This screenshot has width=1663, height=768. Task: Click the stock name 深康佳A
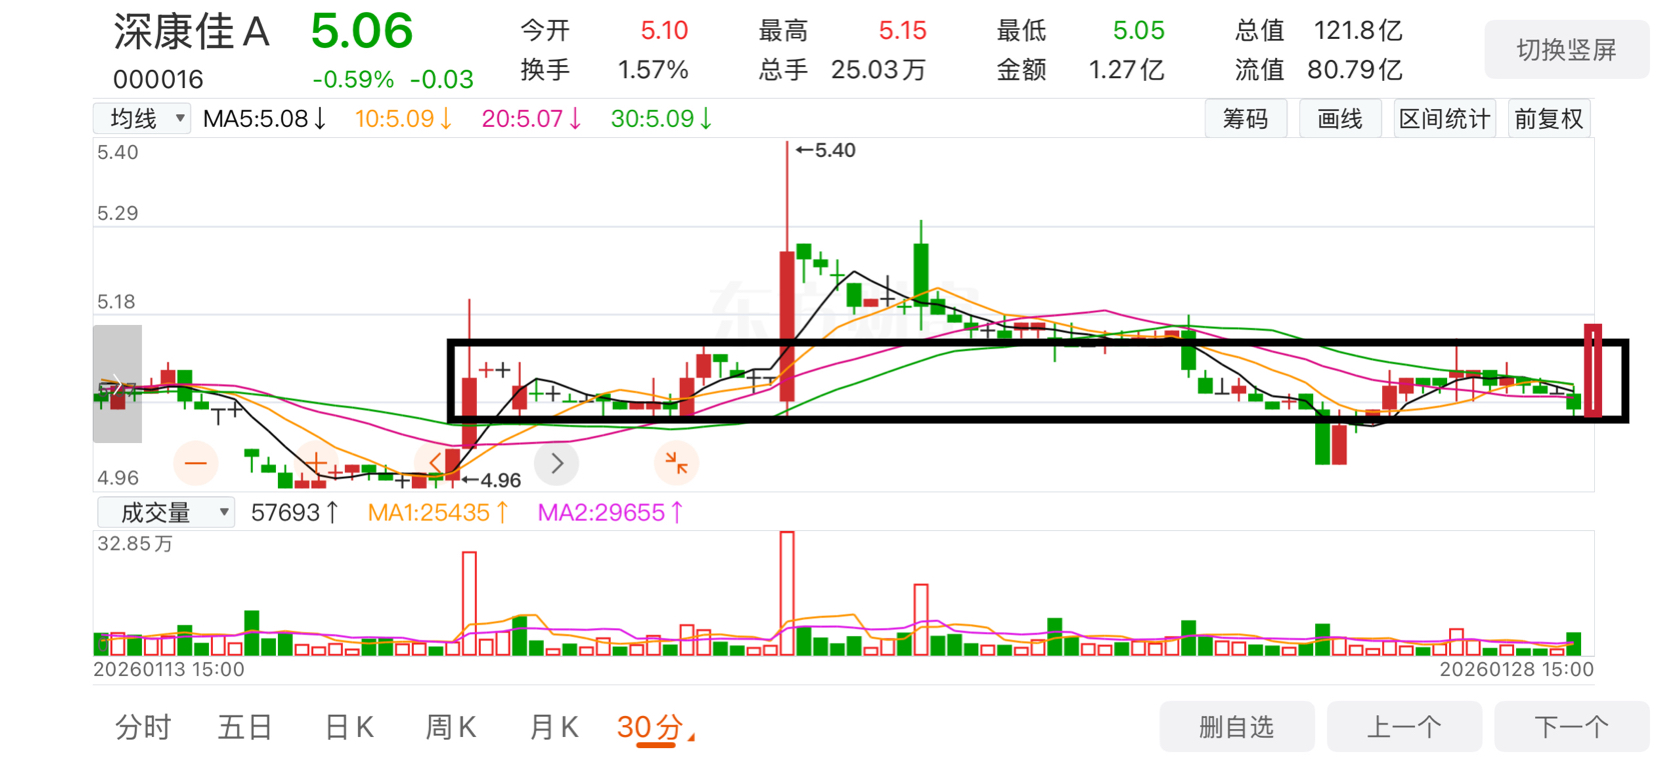tap(192, 32)
